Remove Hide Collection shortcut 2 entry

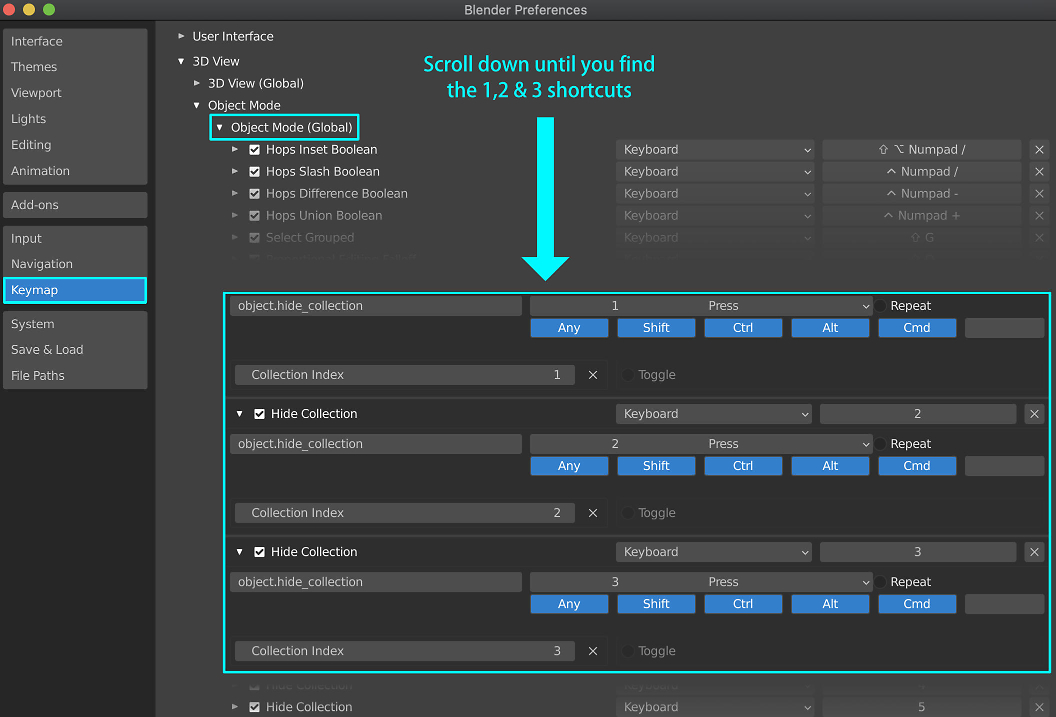[x=1034, y=414]
